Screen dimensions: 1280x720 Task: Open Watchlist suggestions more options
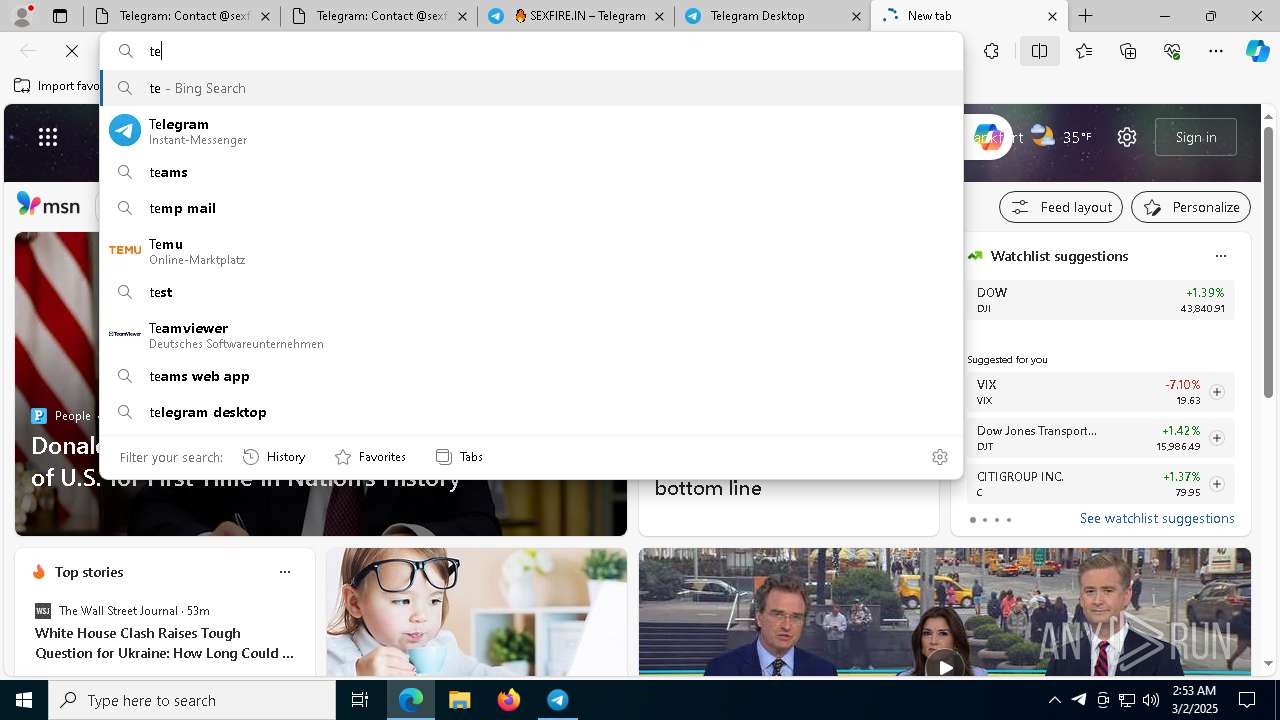coord(1220,256)
